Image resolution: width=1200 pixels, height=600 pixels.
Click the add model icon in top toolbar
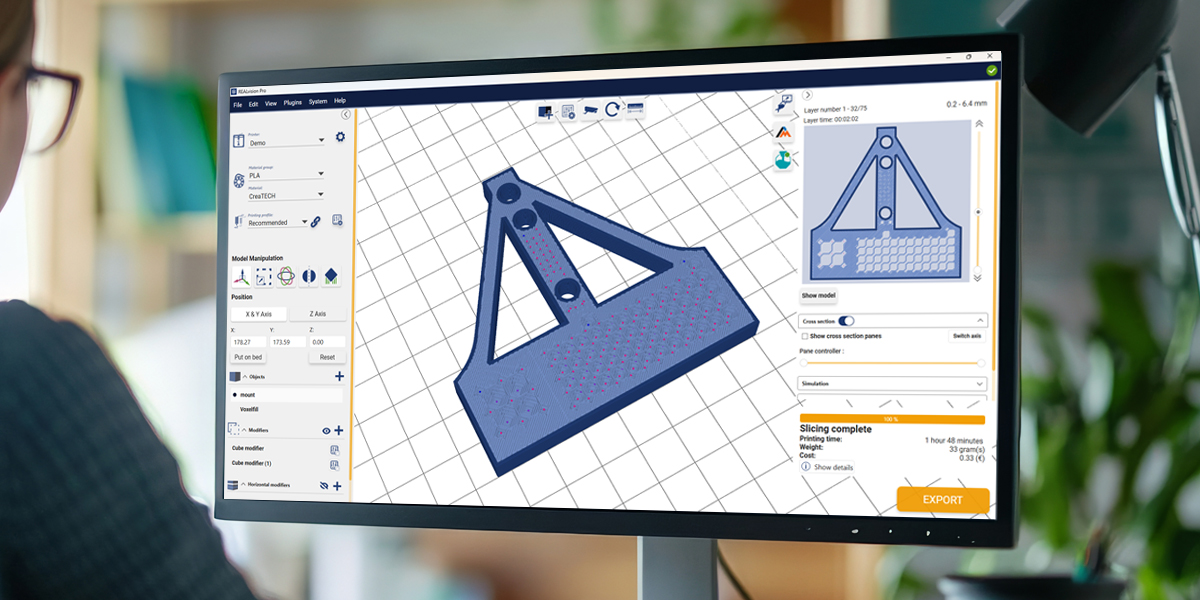(x=546, y=111)
